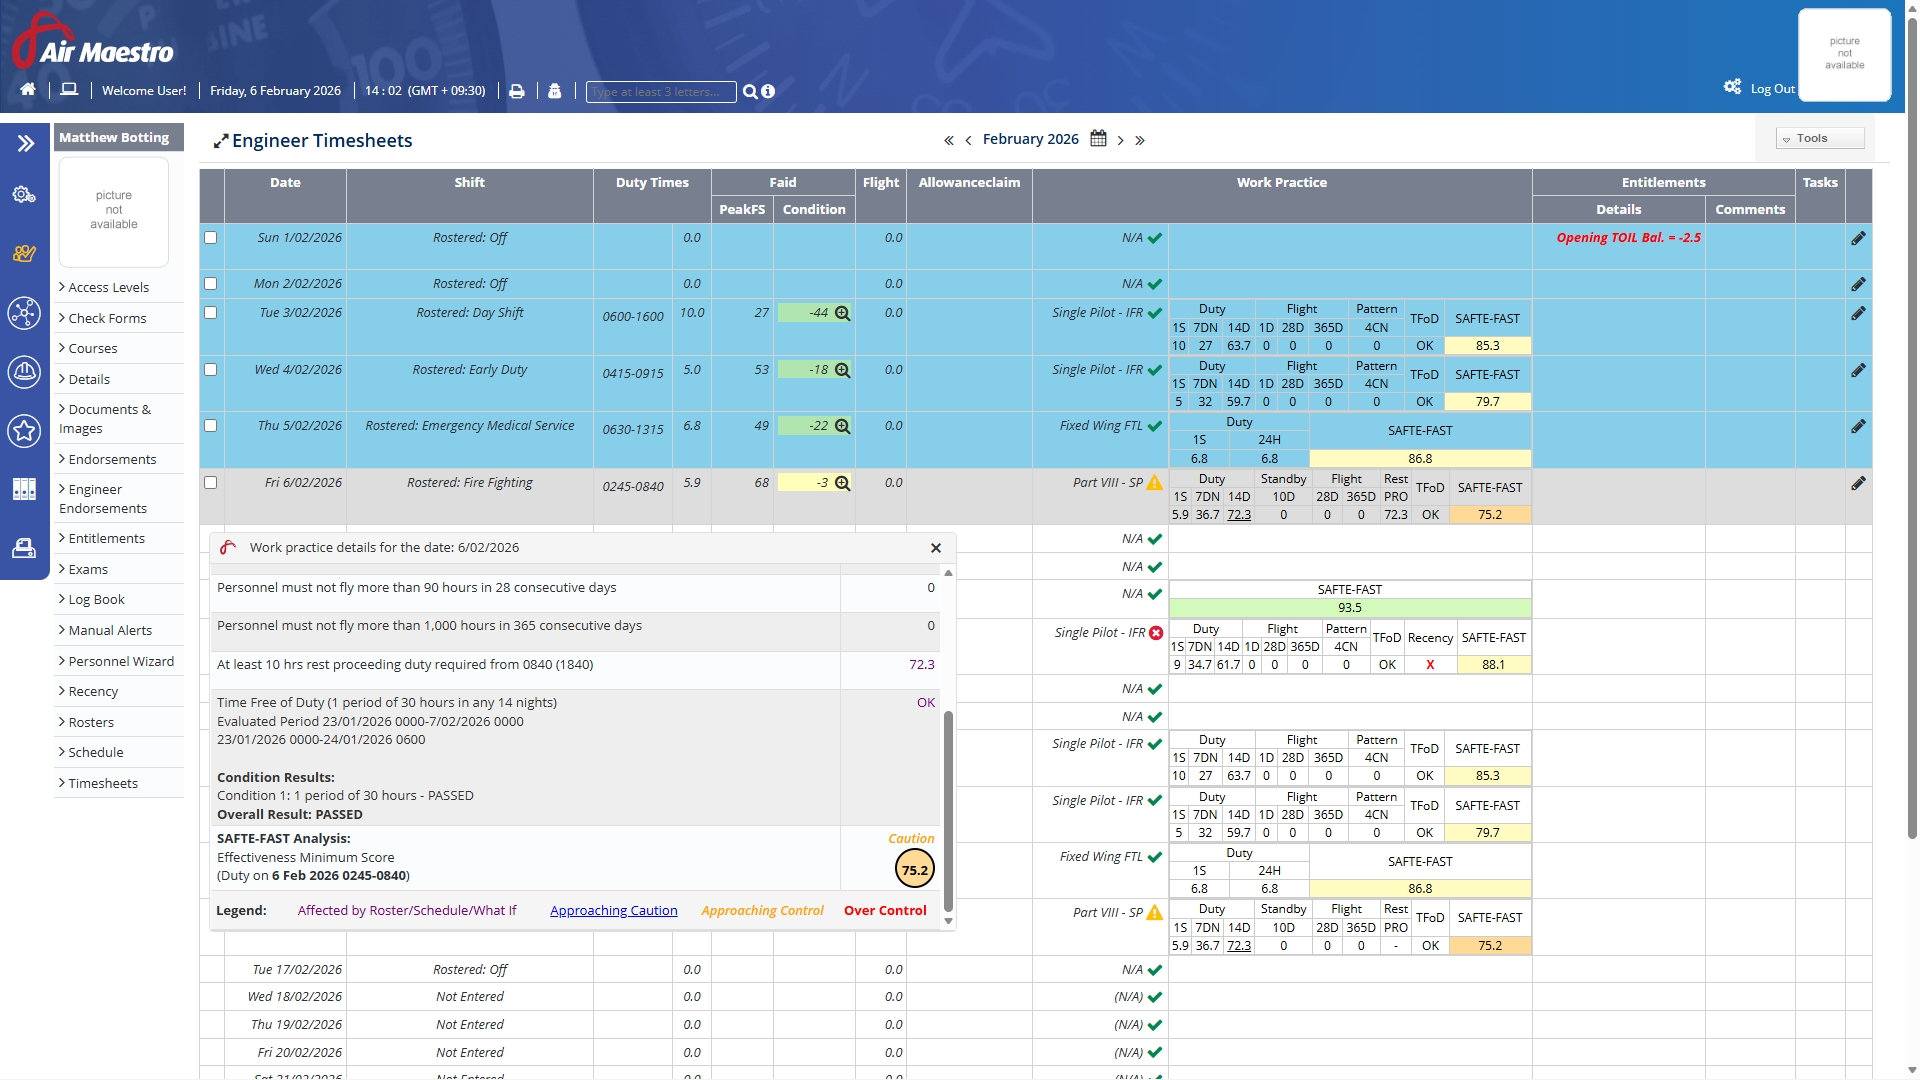Open Timesheets in side menu
The image size is (1920, 1080).
103,783
